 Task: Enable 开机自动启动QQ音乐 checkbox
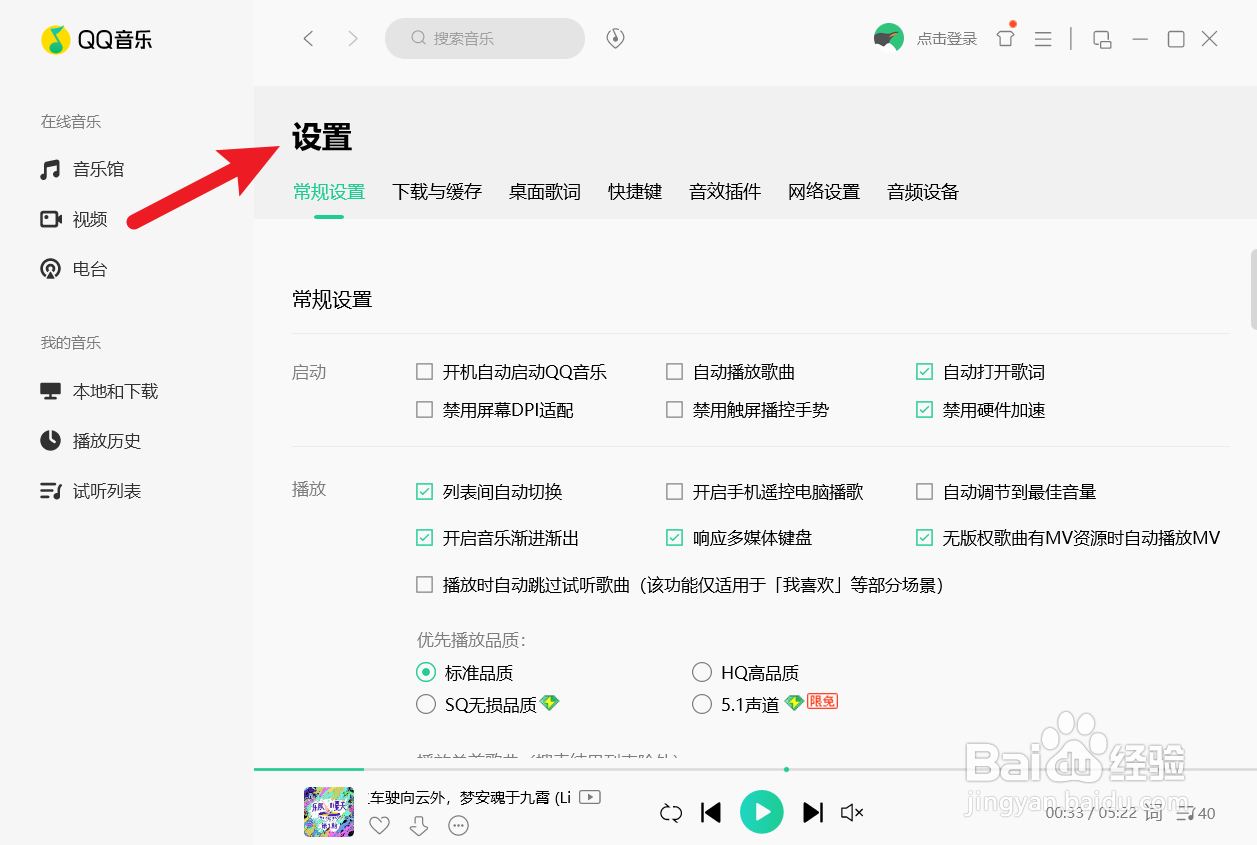click(424, 371)
